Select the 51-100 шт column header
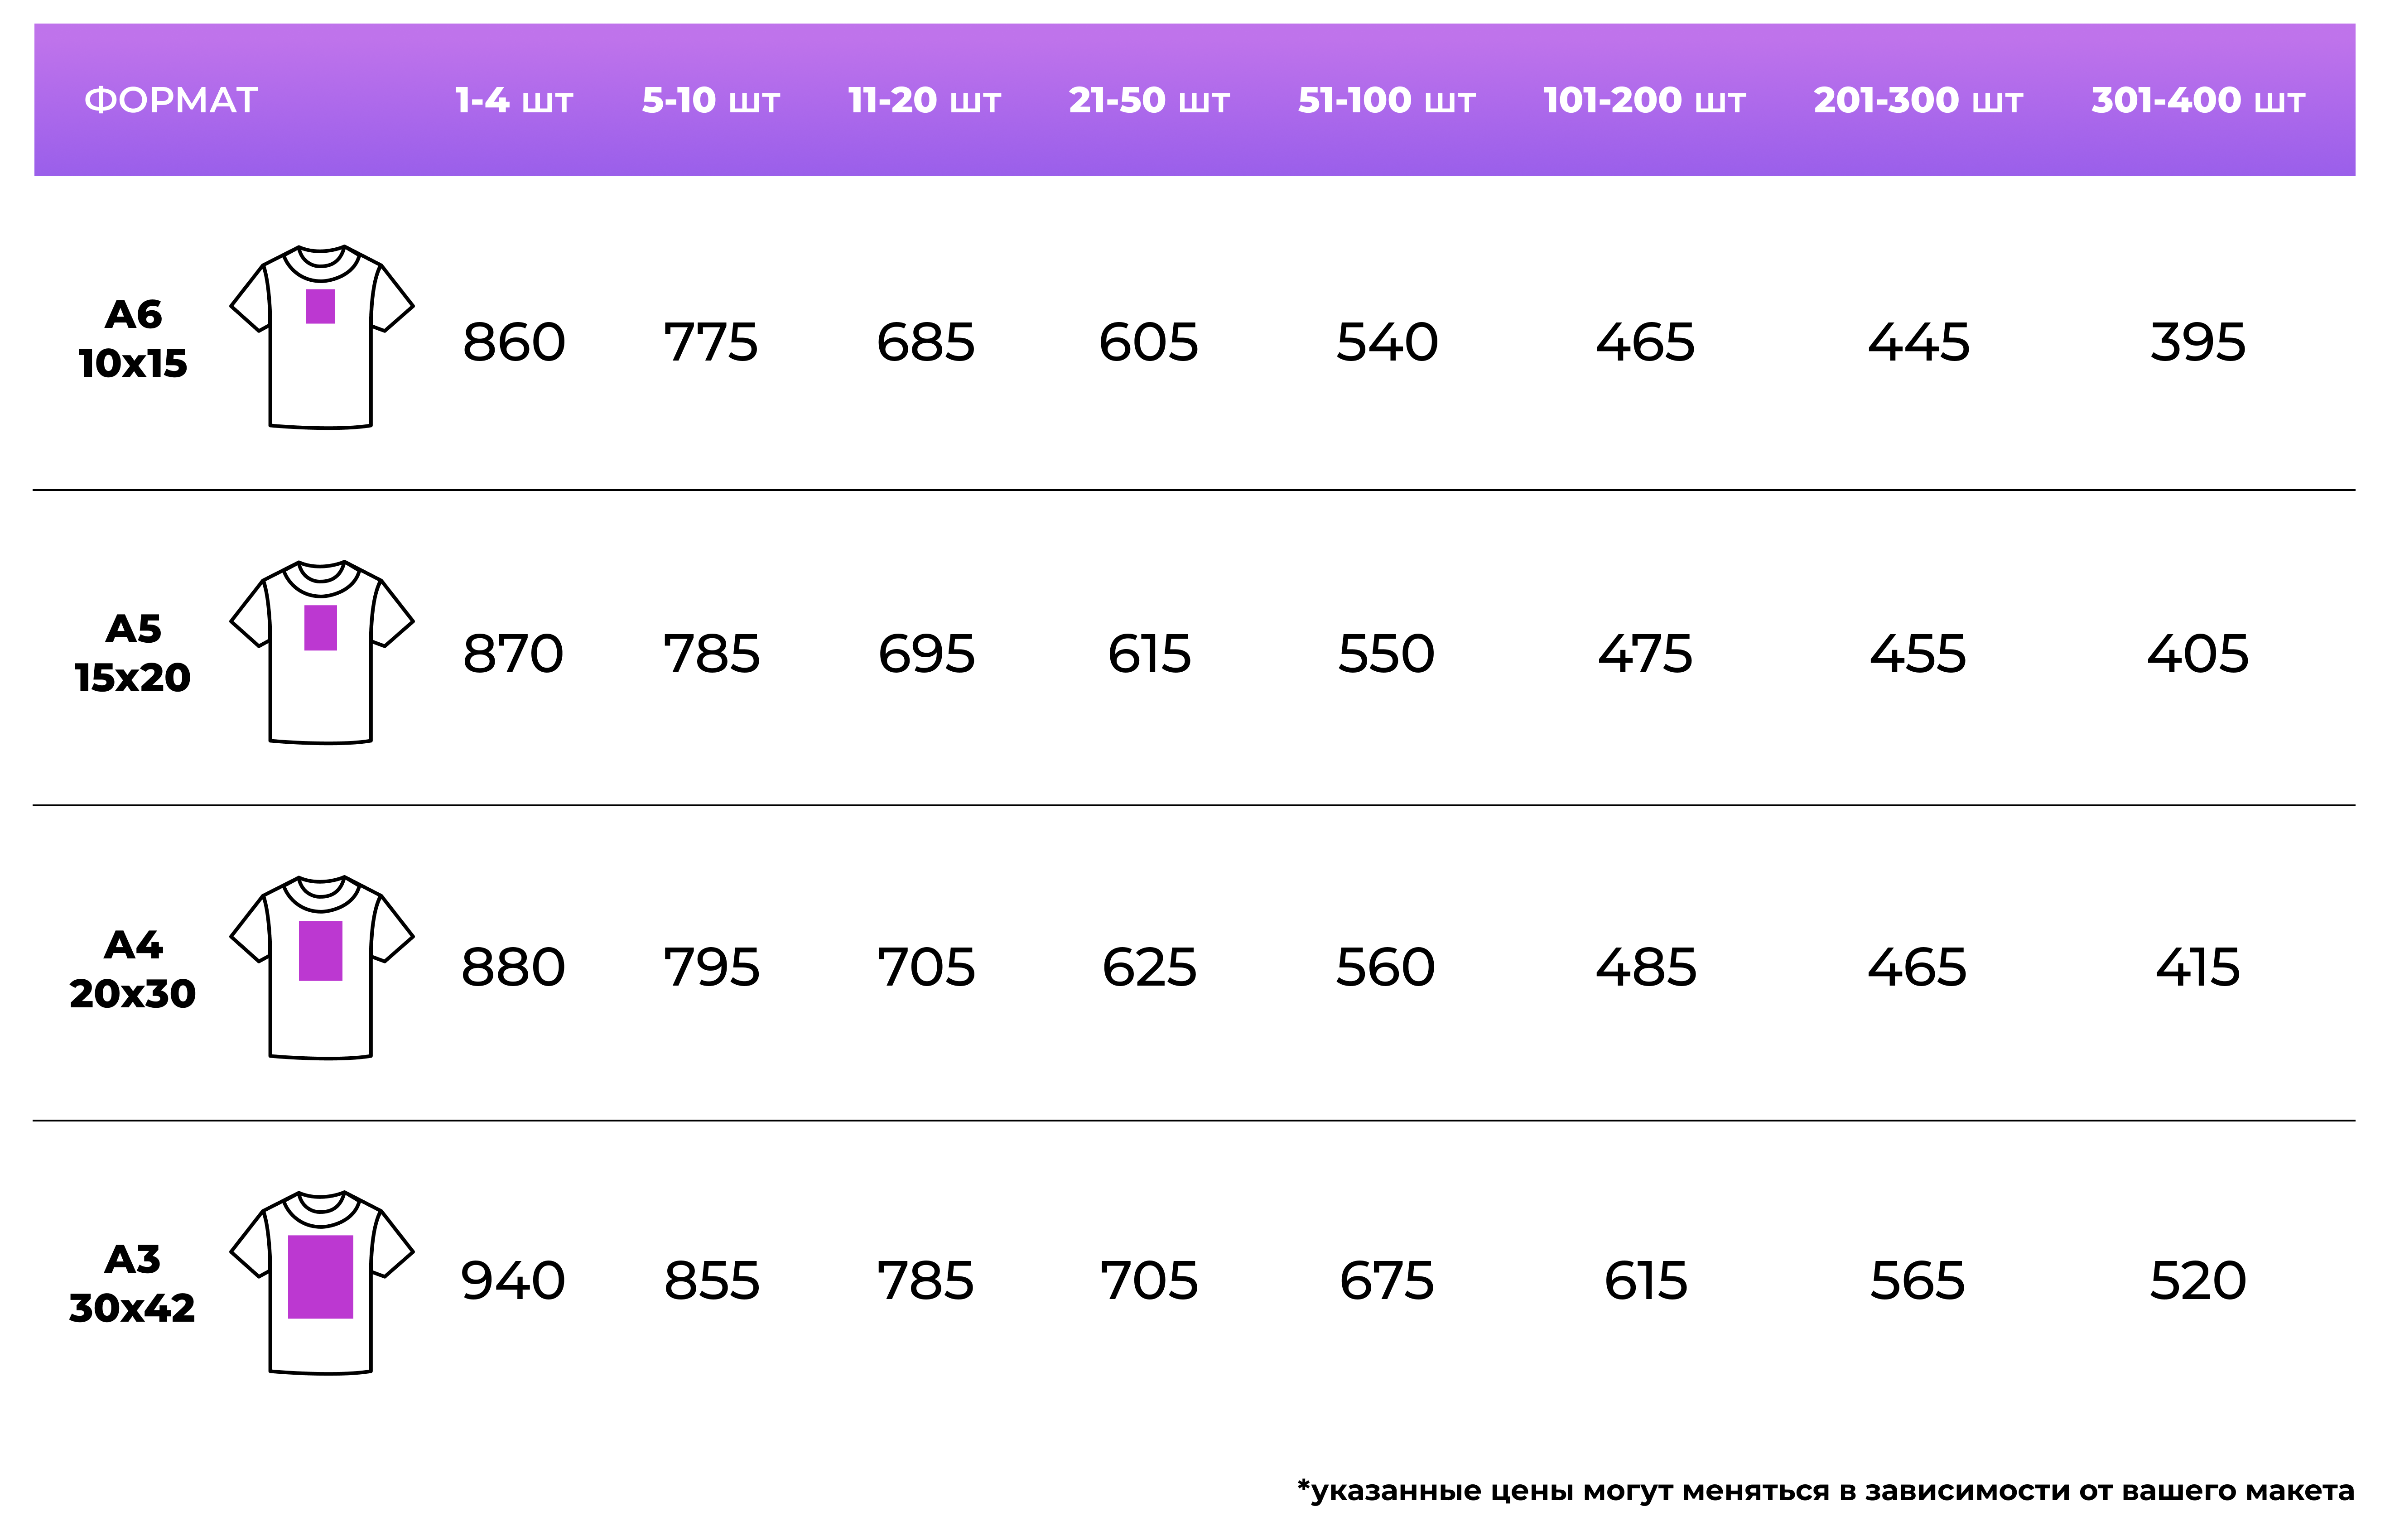This screenshot has width=2390, height=1540. tap(1386, 100)
